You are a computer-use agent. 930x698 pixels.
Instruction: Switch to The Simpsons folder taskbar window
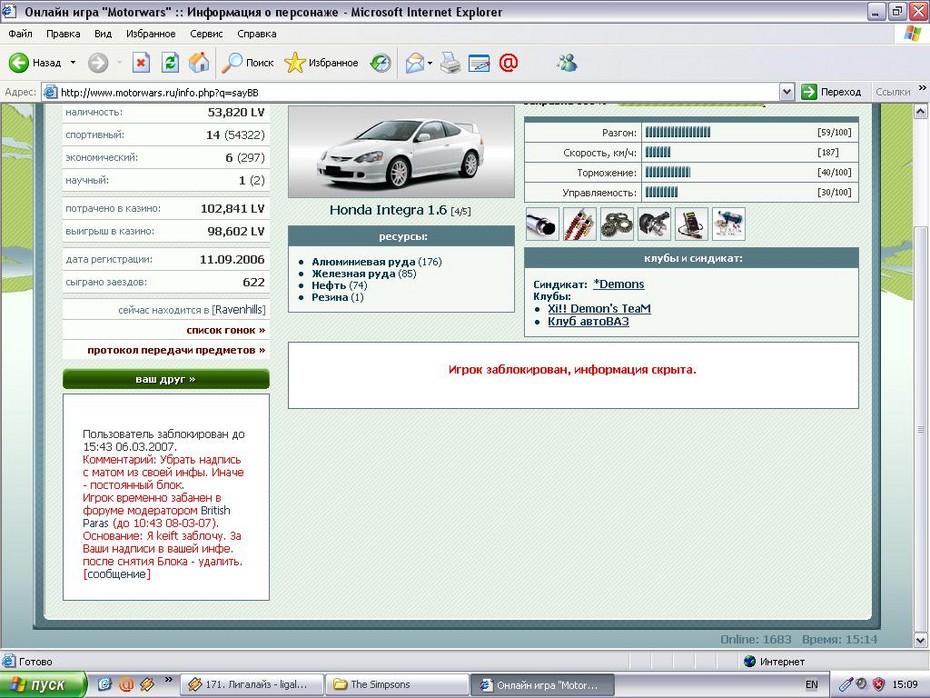click(397, 685)
